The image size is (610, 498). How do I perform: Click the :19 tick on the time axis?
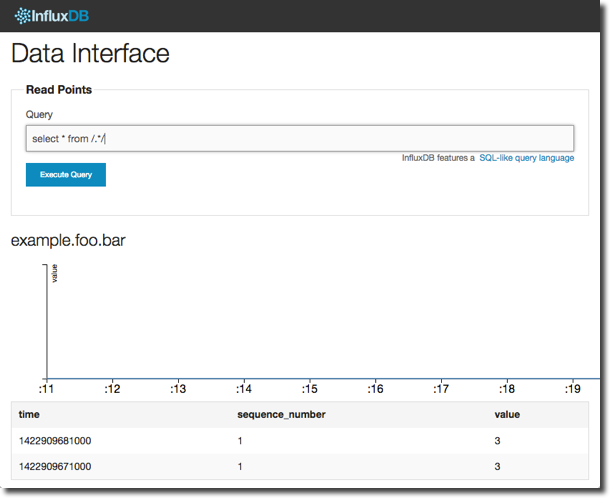click(572, 389)
